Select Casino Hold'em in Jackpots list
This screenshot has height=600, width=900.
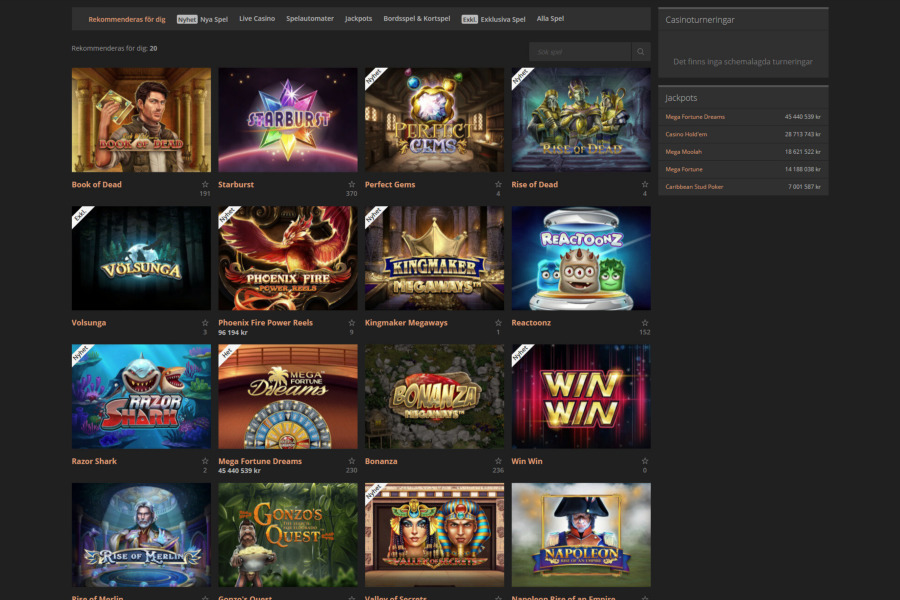click(x=686, y=134)
